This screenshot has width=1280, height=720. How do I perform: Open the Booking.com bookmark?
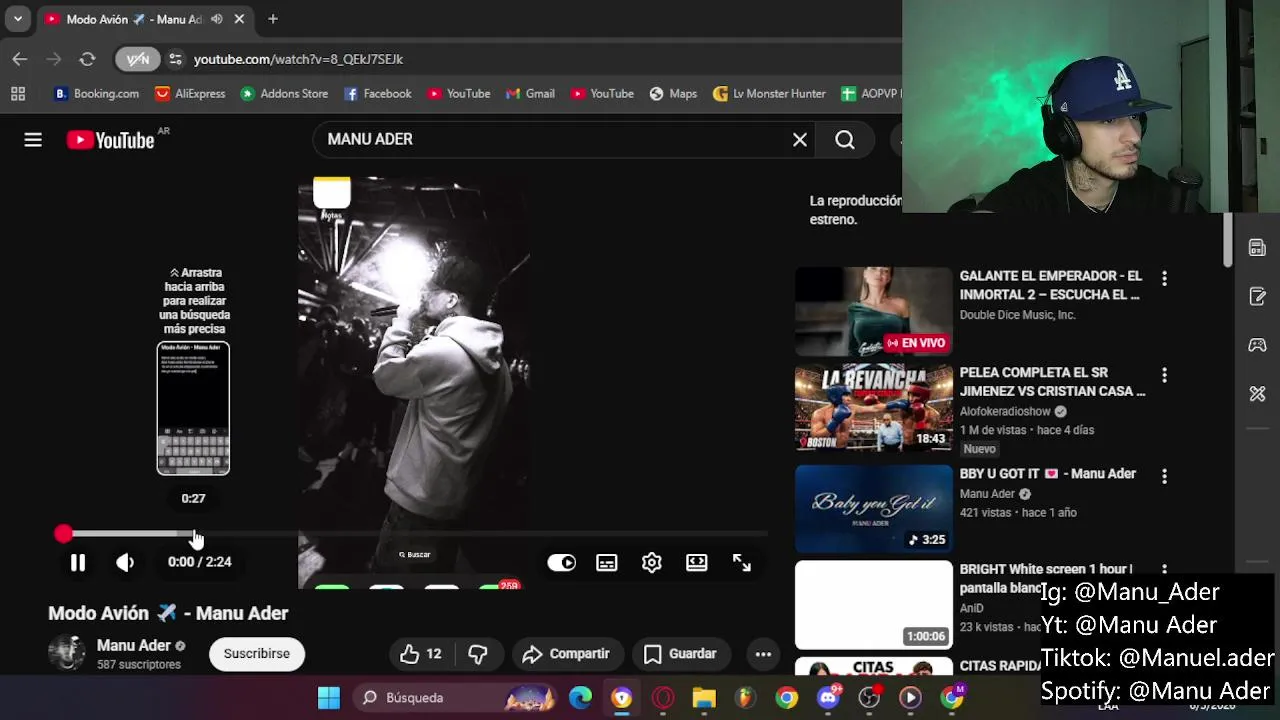pos(96,94)
